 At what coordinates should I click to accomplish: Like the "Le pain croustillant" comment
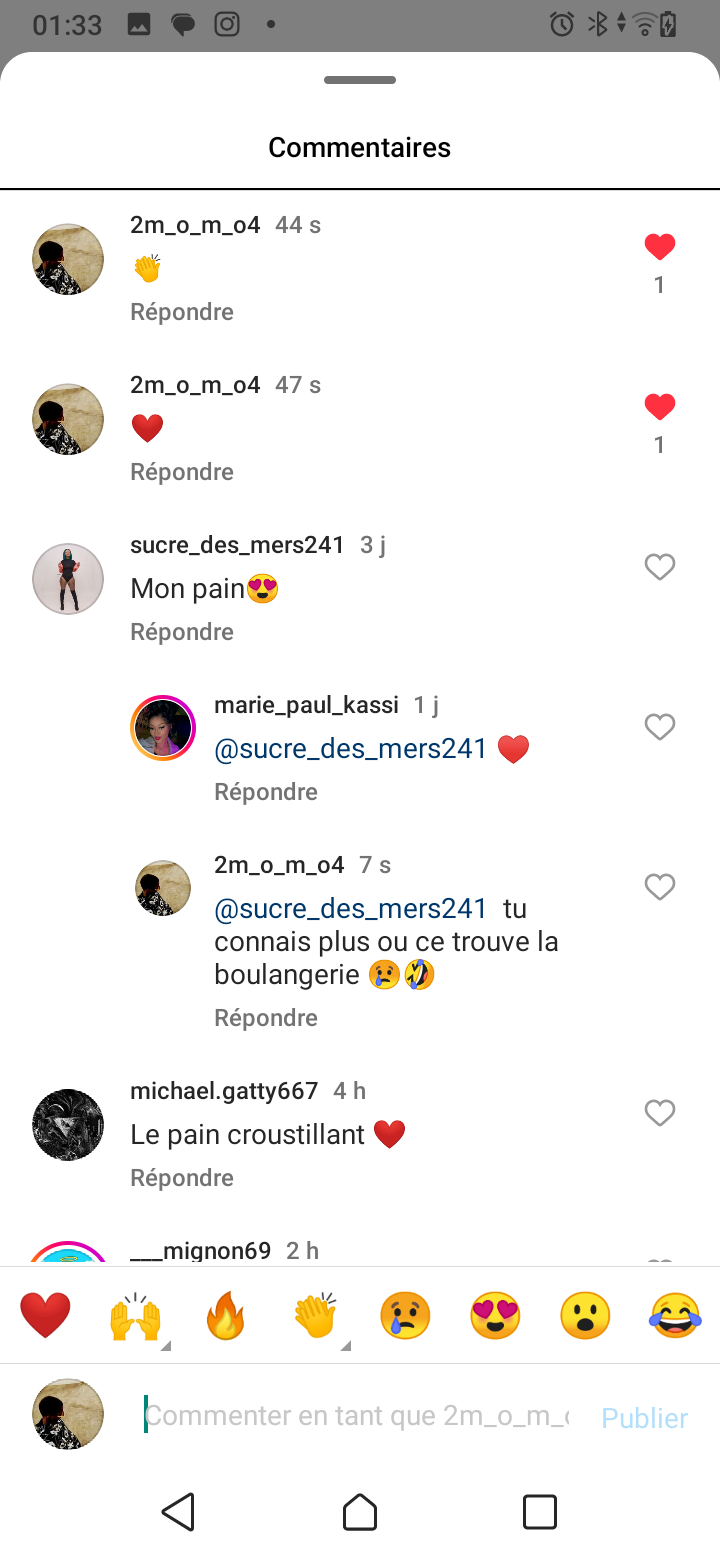(x=659, y=1113)
